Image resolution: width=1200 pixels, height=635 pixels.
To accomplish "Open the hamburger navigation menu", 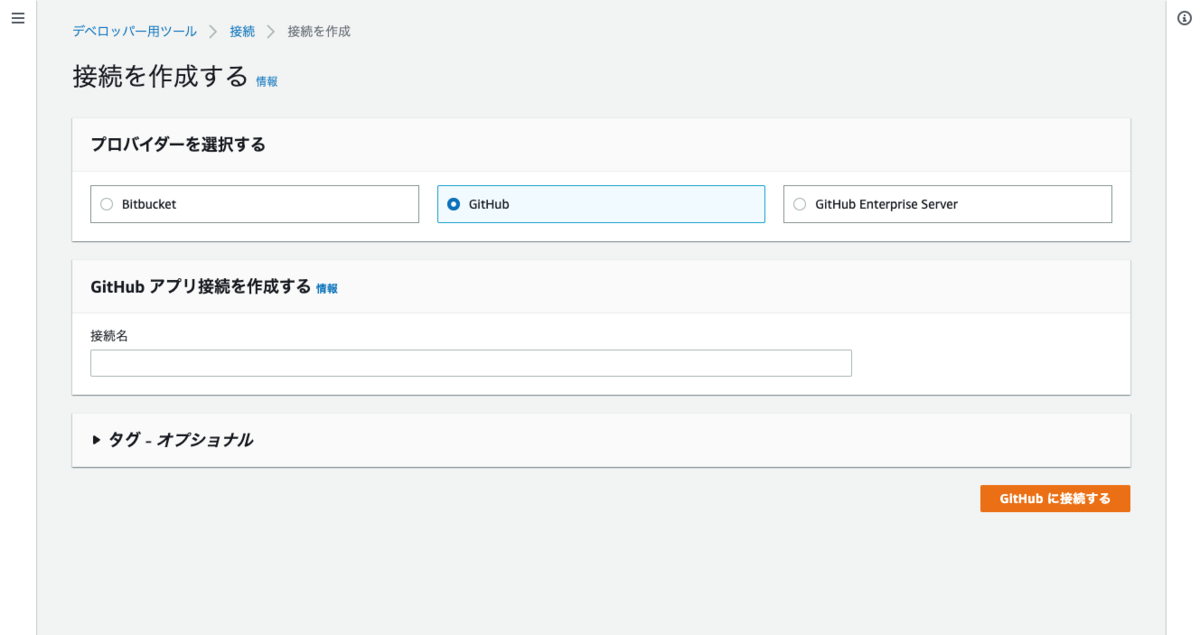I will point(17,19).
